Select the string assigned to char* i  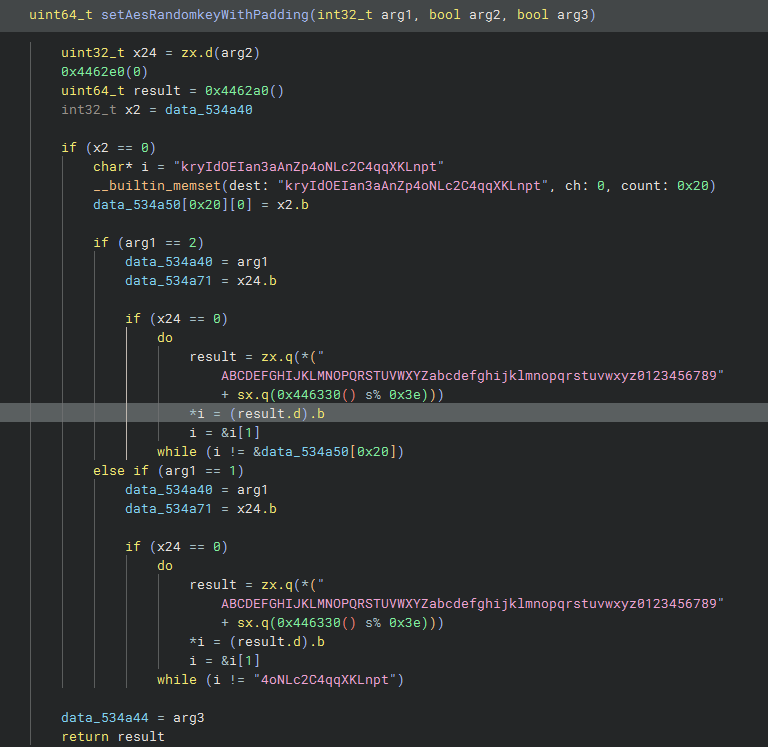pos(307,167)
